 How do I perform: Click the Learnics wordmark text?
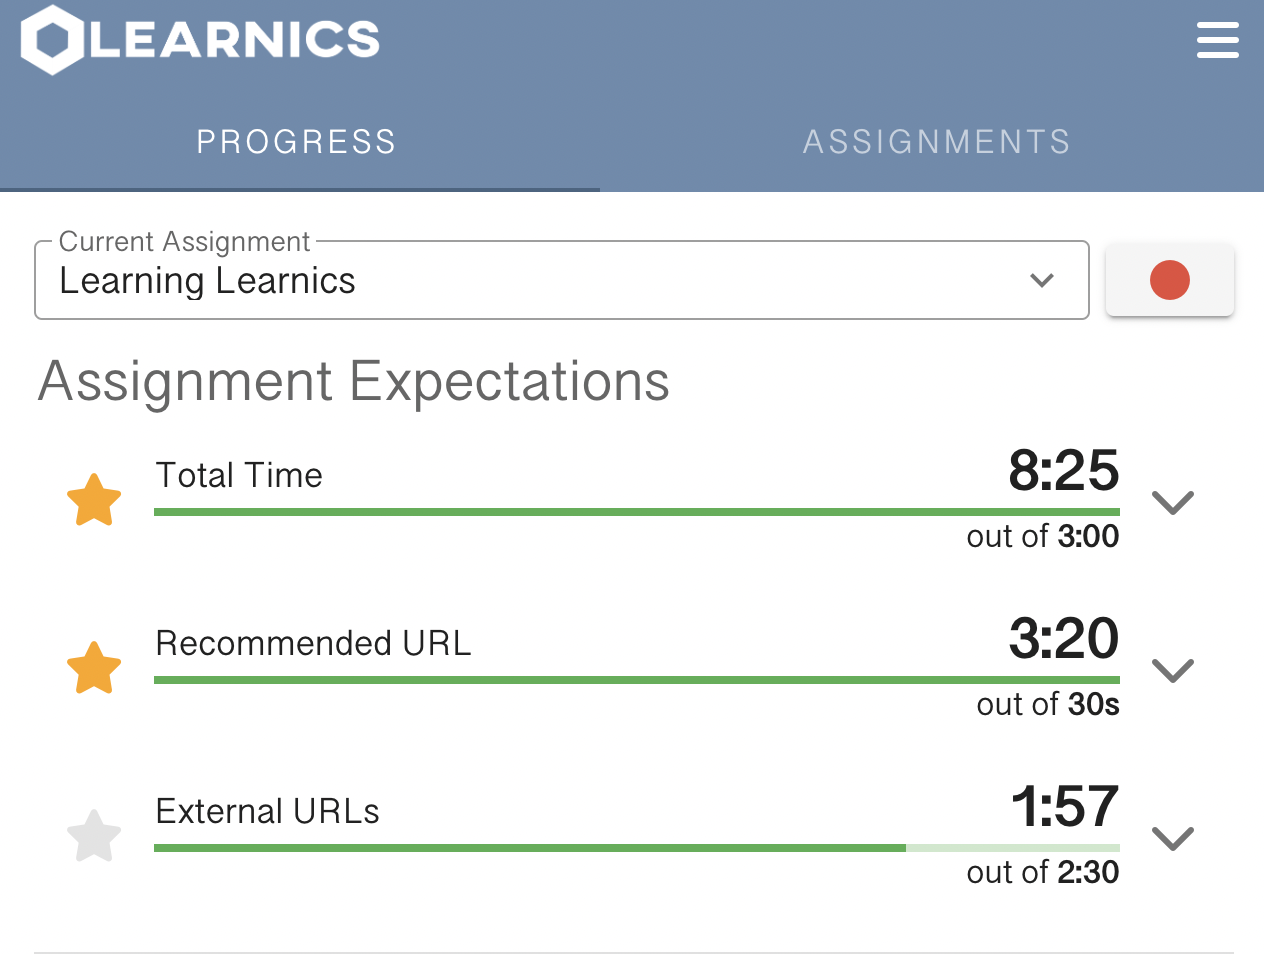pos(235,40)
